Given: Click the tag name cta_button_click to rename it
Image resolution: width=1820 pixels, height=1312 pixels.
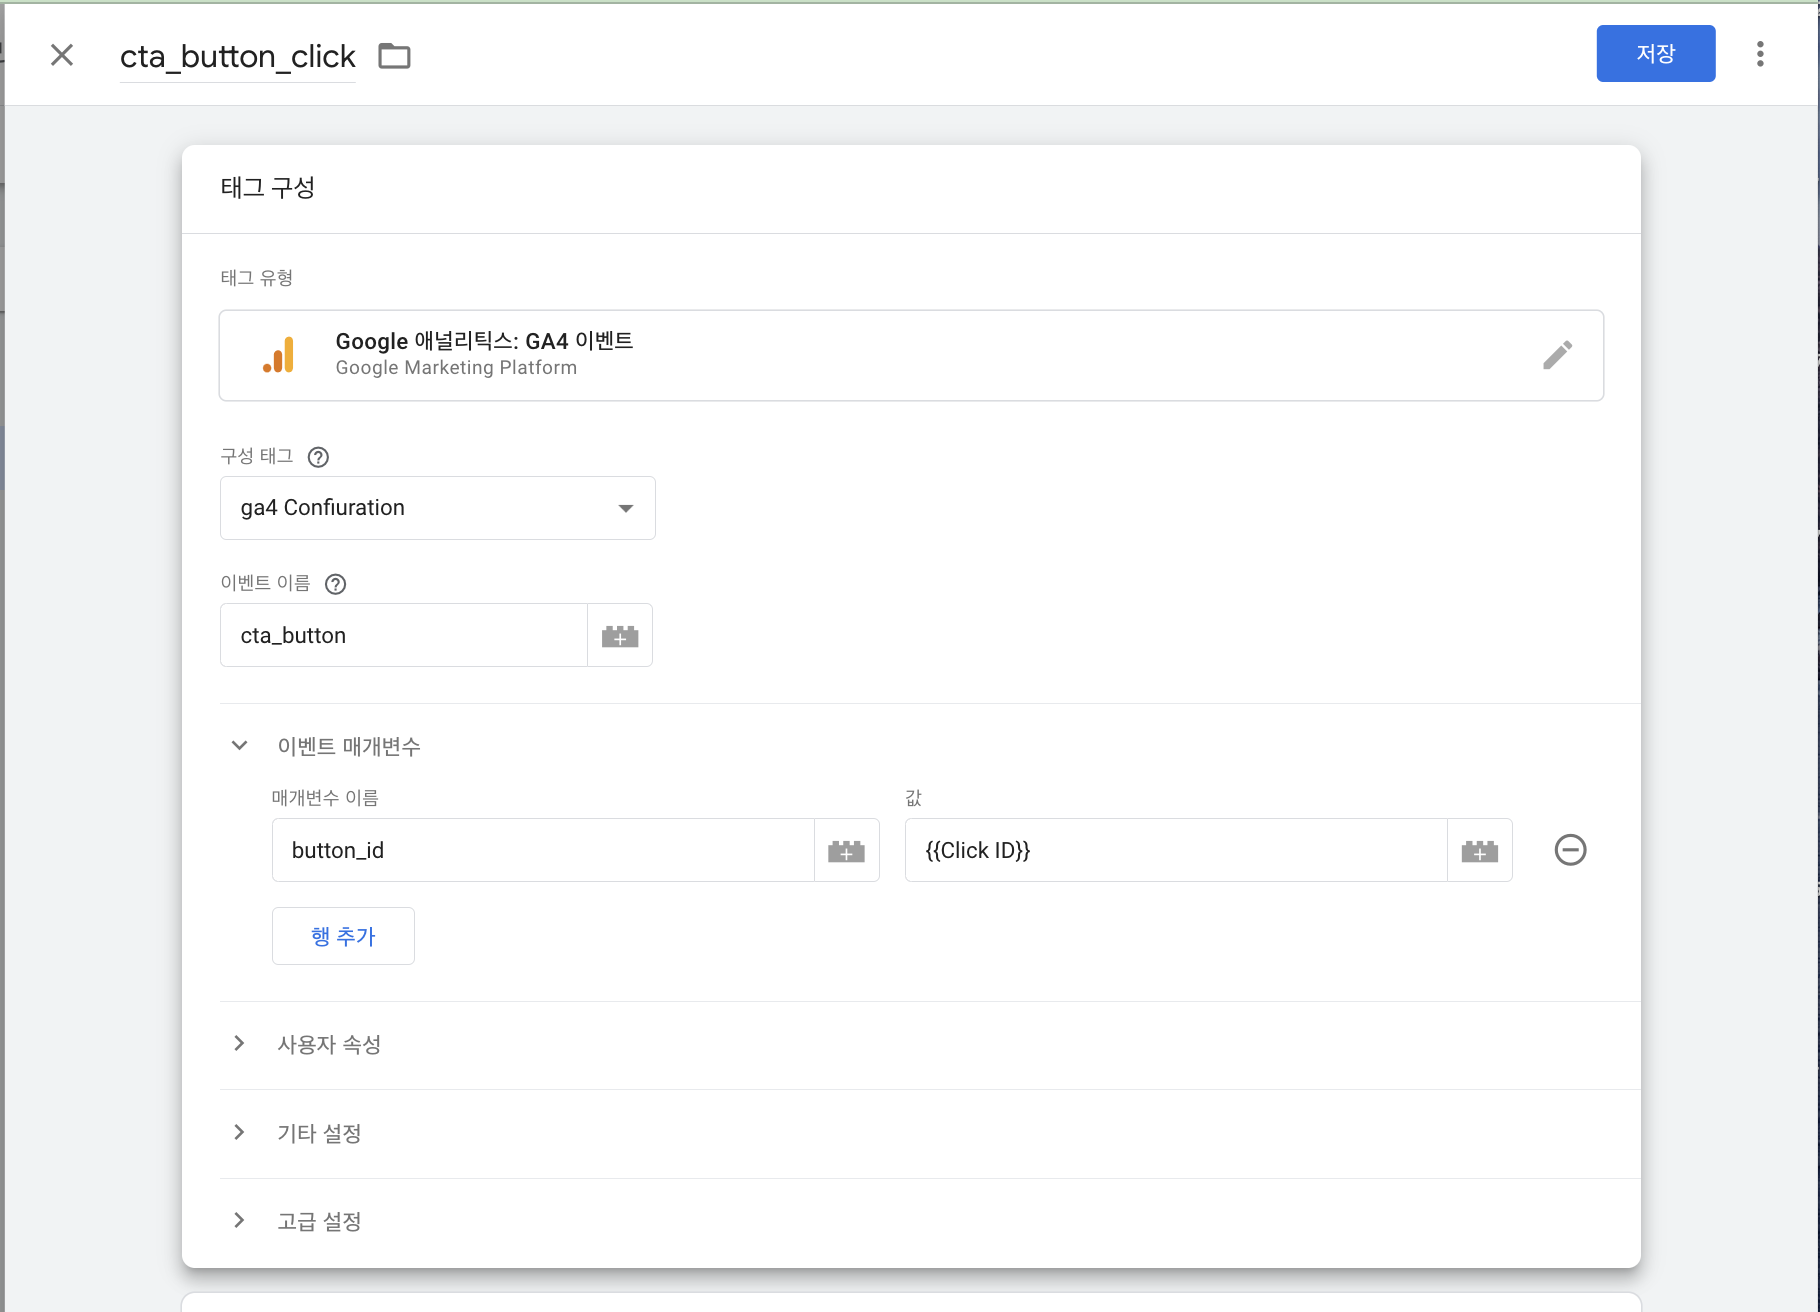Looking at the screenshot, I should [238, 56].
